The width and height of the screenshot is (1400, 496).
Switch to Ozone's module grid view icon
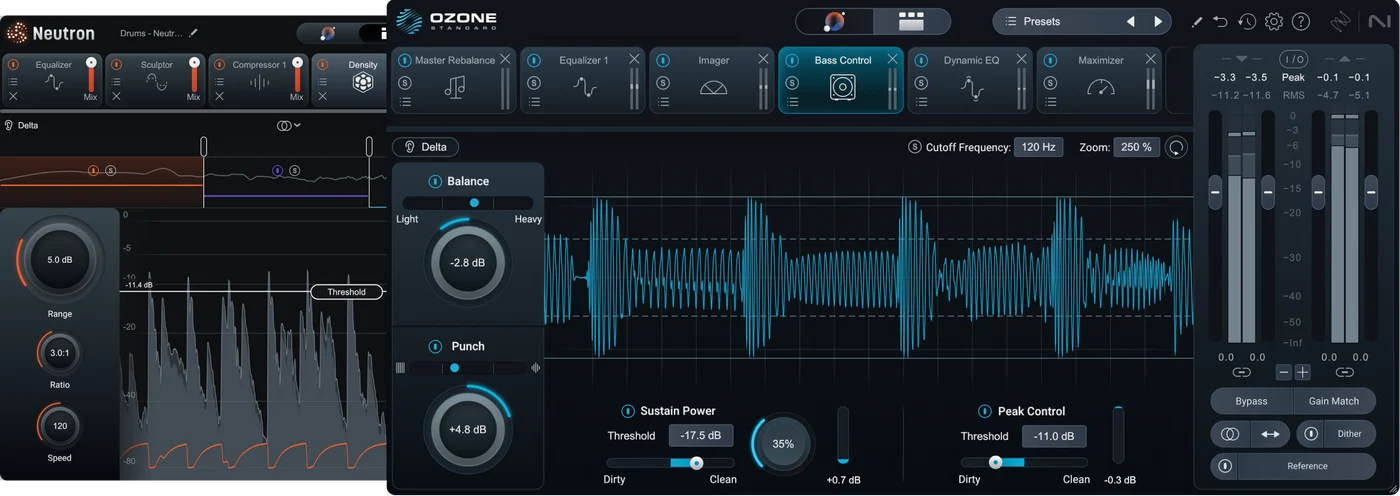[x=911, y=21]
